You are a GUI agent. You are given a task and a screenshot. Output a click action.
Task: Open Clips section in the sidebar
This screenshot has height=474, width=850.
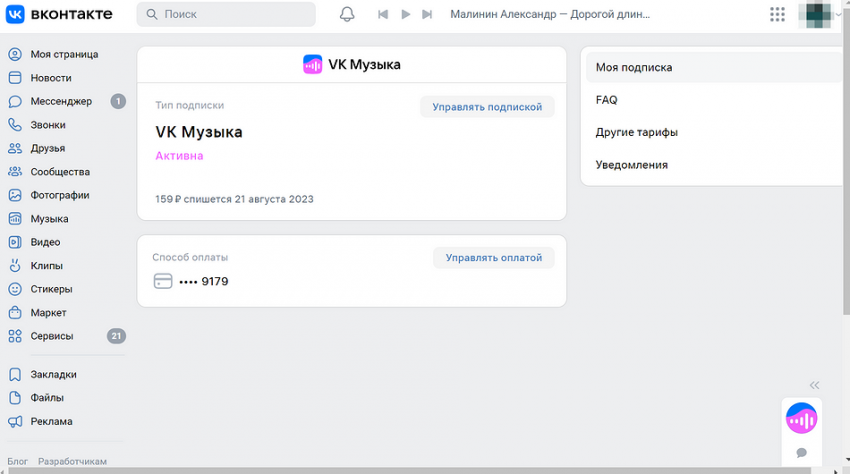[x=46, y=266]
